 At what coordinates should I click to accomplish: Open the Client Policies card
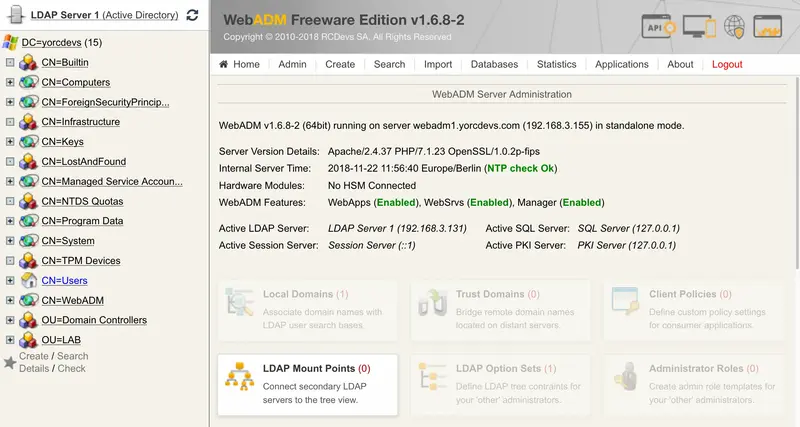click(x=693, y=310)
